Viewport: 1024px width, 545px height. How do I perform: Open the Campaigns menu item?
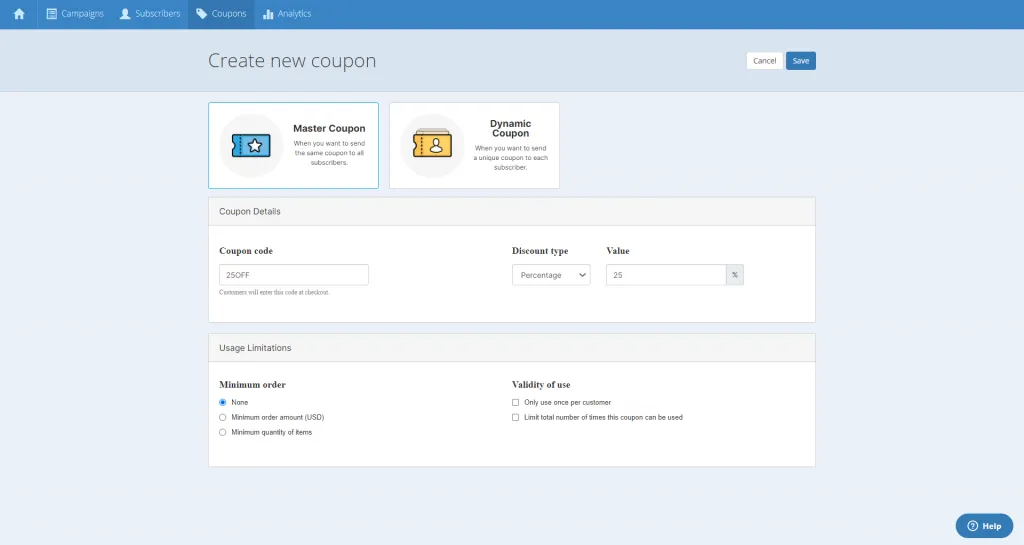pyautogui.click(x=75, y=14)
